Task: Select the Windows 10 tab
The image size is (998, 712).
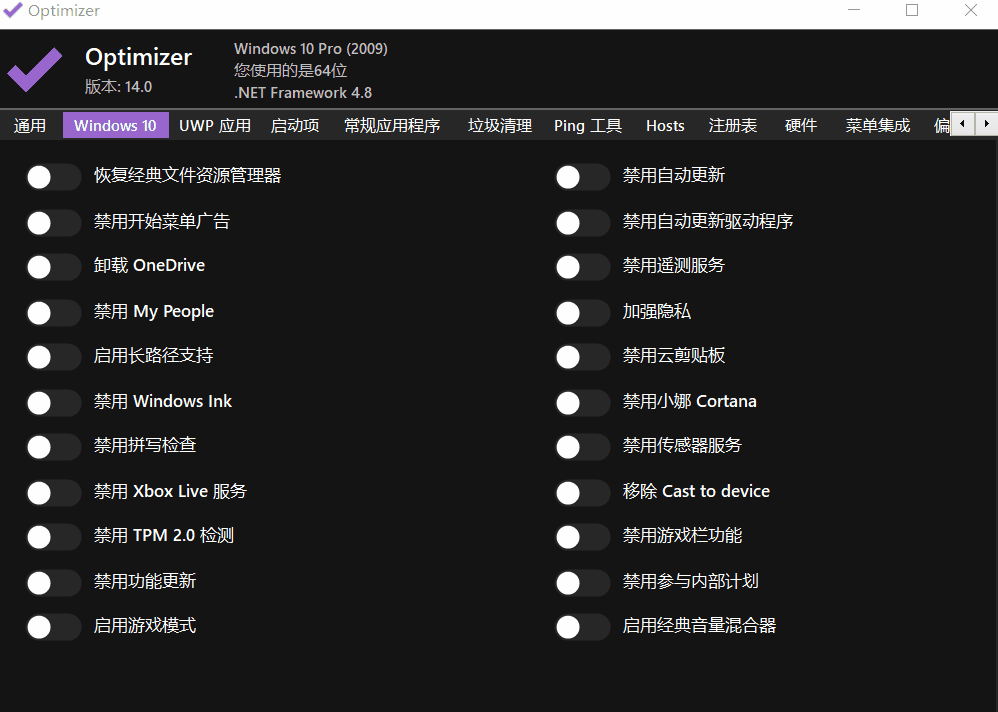Action: 115,125
